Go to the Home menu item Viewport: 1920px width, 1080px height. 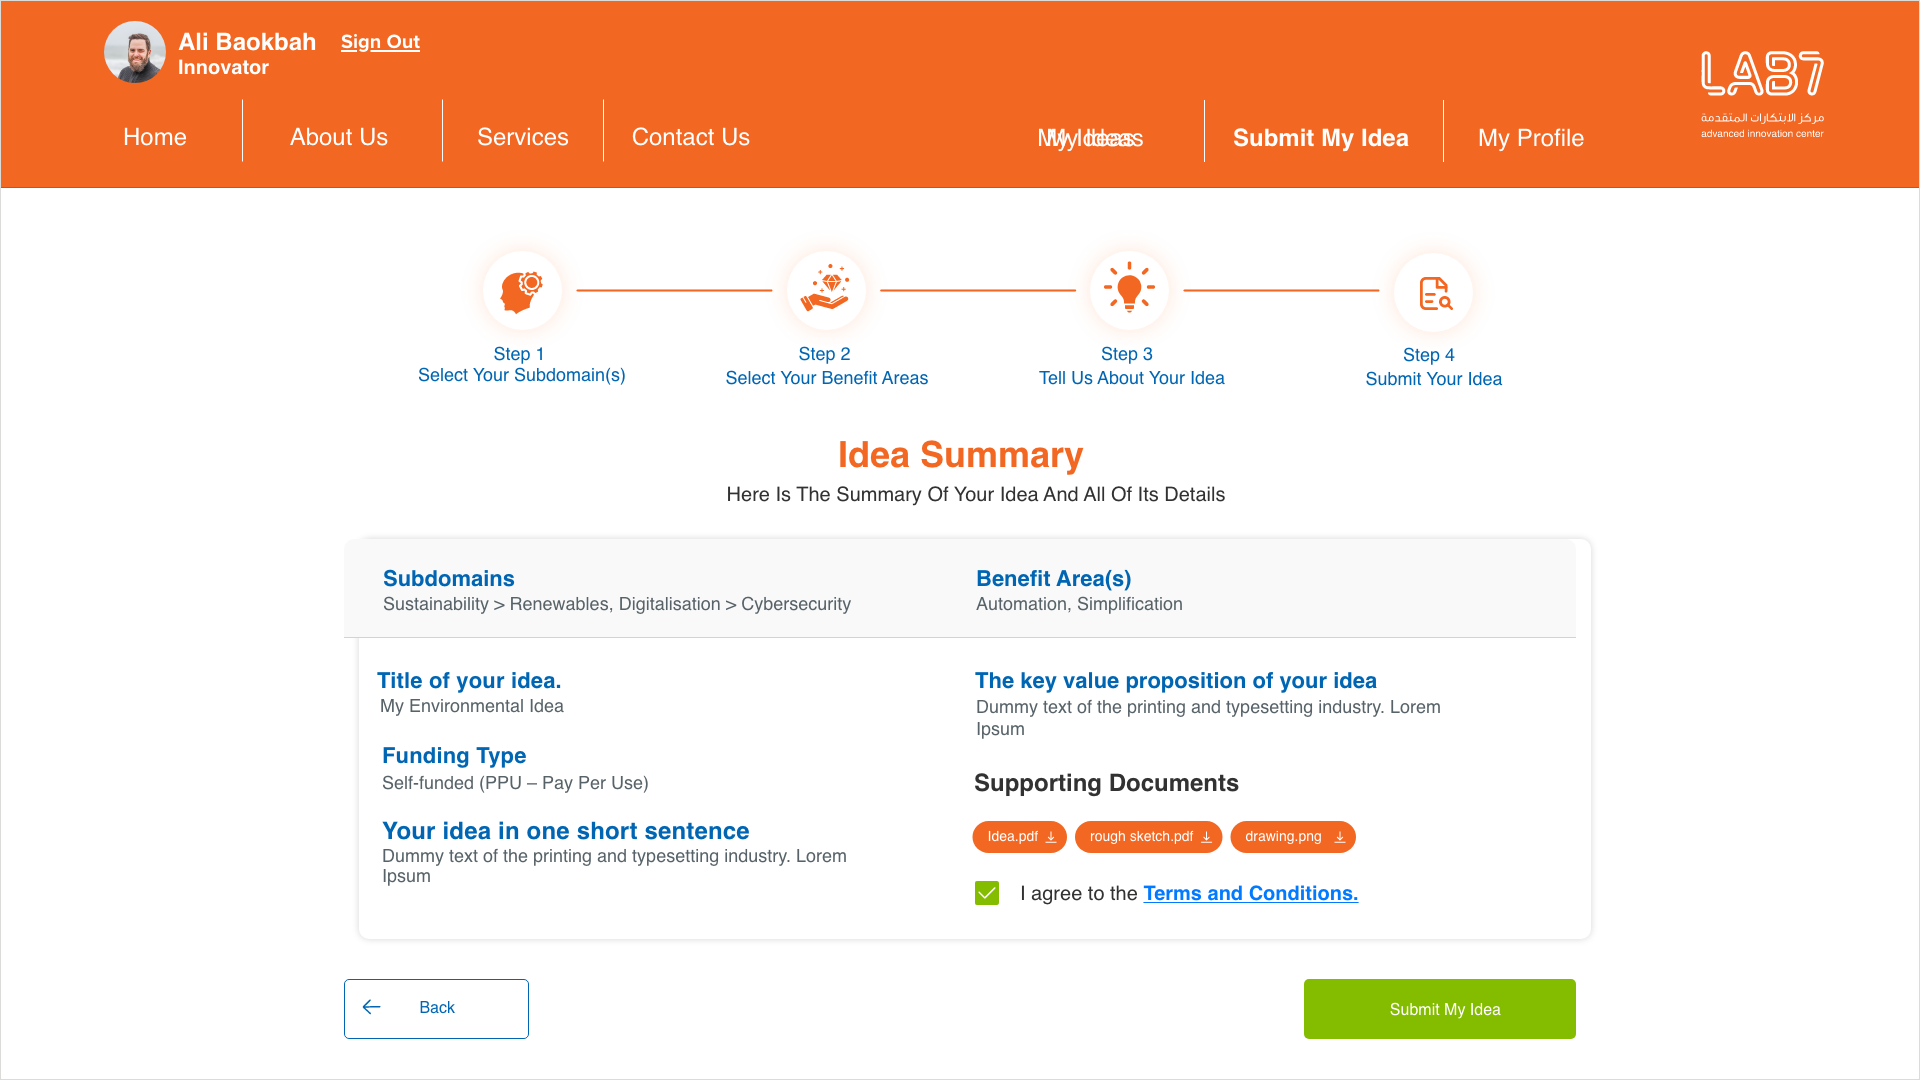click(x=155, y=137)
